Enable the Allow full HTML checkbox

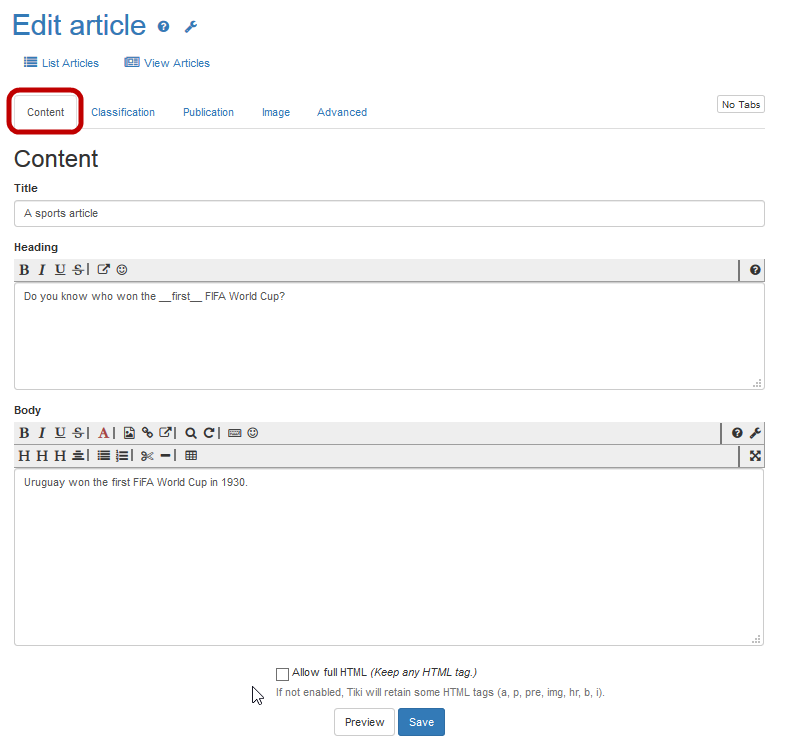click(x=282, y=674)
